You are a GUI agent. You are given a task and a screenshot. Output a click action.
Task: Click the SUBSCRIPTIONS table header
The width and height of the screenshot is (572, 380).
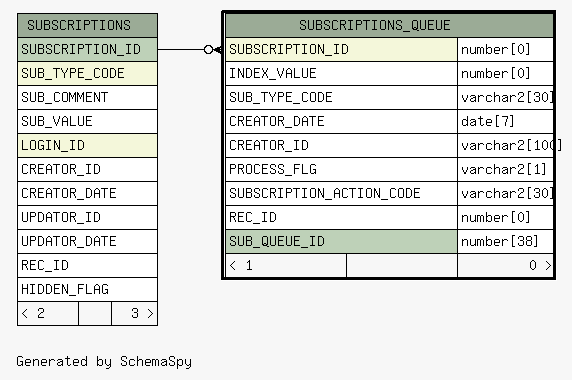pyautogui.click(x=88, y=26)
